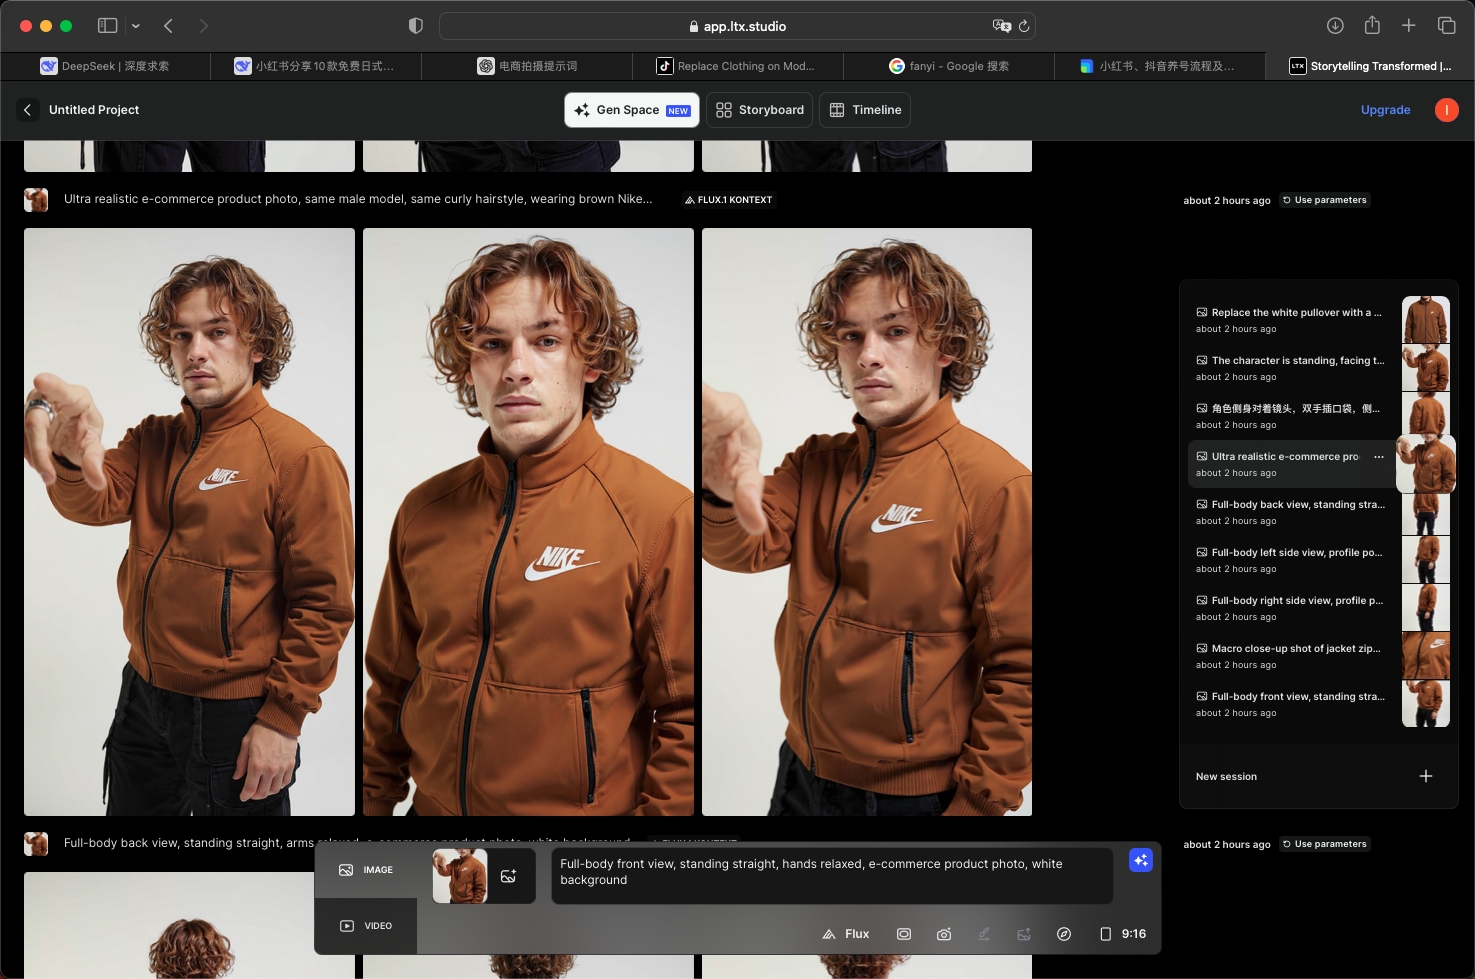The width and height of the screenshot is (1475, 979).
Task: Go back using the project back arrow
Action: coord(27,110)
